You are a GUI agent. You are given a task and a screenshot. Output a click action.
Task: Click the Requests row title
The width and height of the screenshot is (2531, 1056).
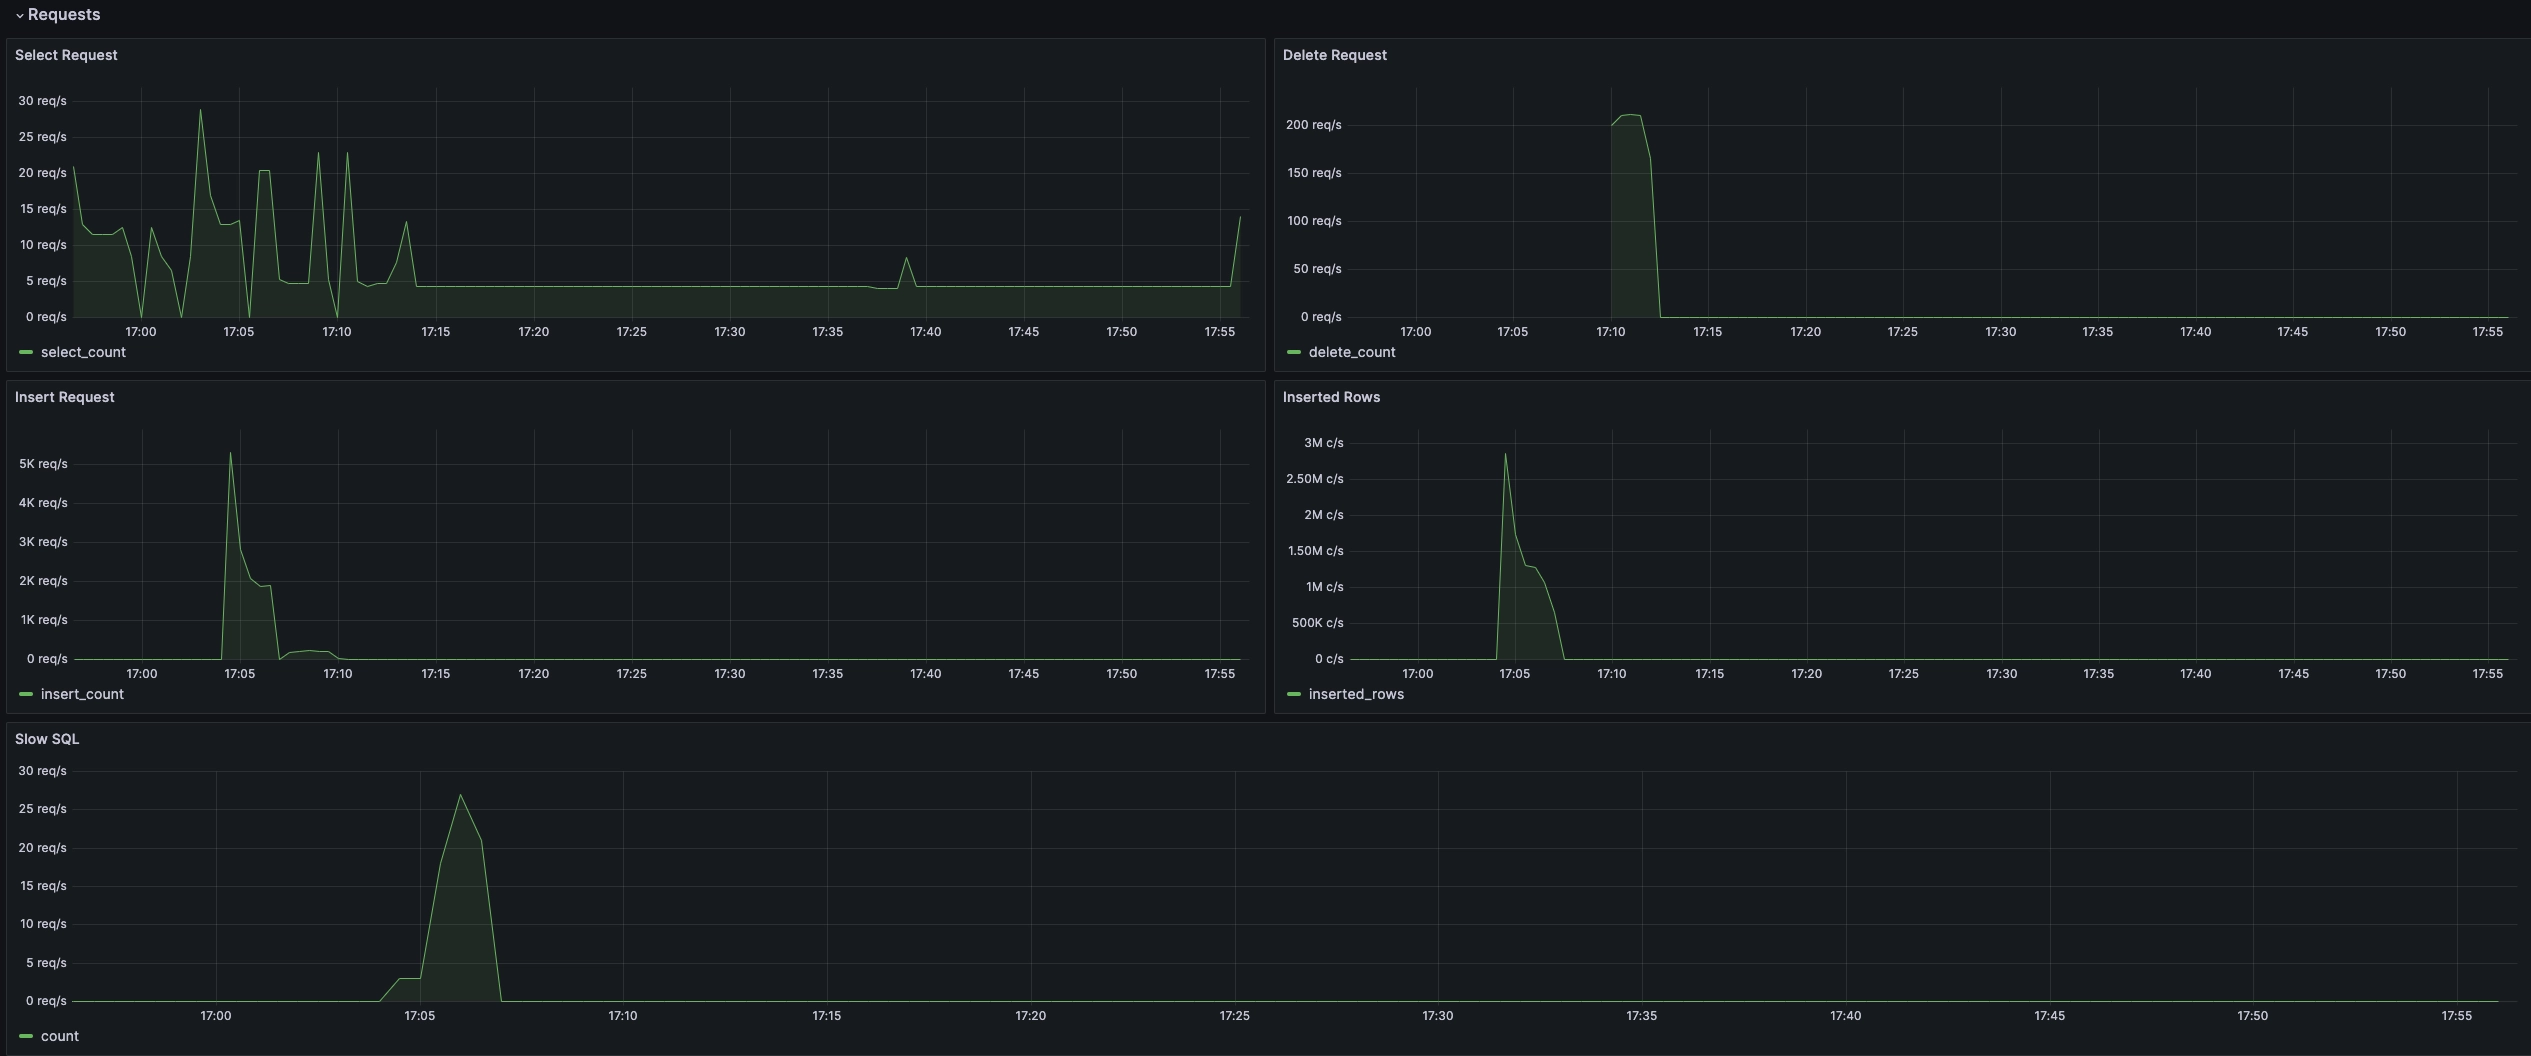(x=64, y=15)
